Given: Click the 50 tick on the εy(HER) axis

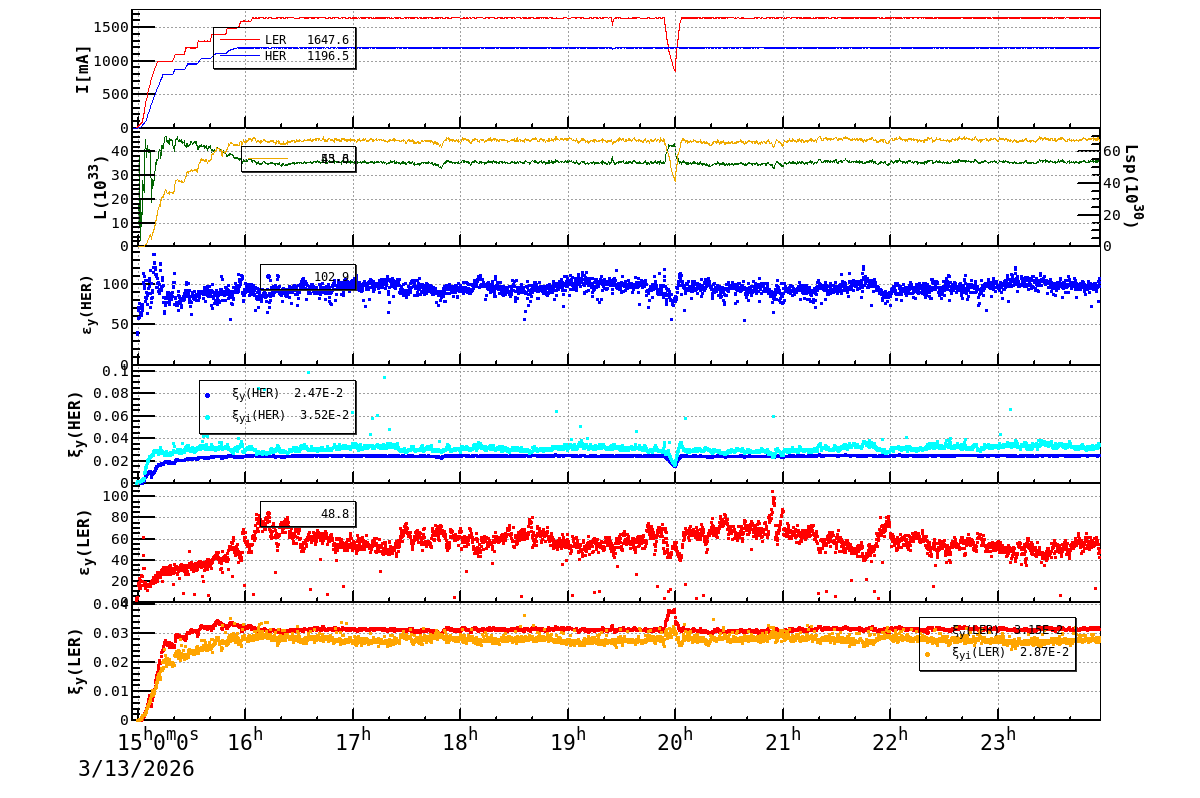Looking at the screenshot, I should [x=121, y=324].
